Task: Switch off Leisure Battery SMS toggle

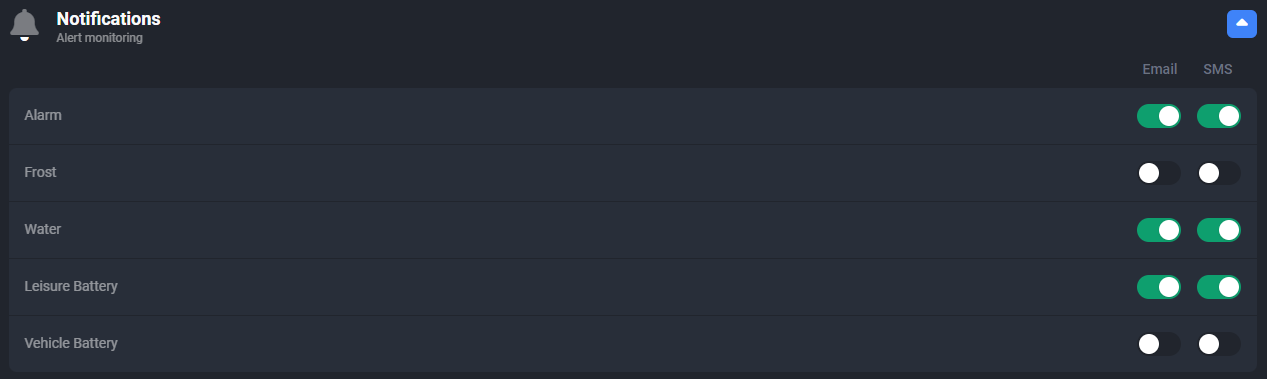Action: (1219, 287)
